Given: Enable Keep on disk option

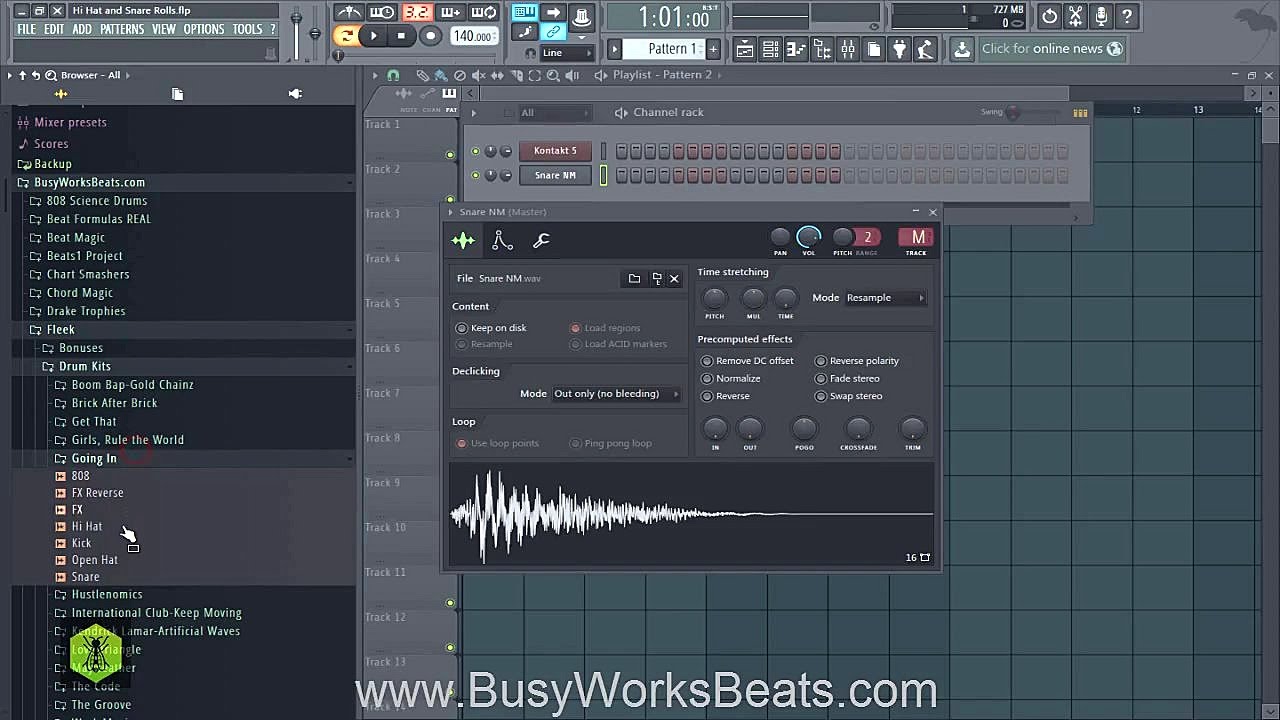Looking at the screenshot, I should click(491, 328).
